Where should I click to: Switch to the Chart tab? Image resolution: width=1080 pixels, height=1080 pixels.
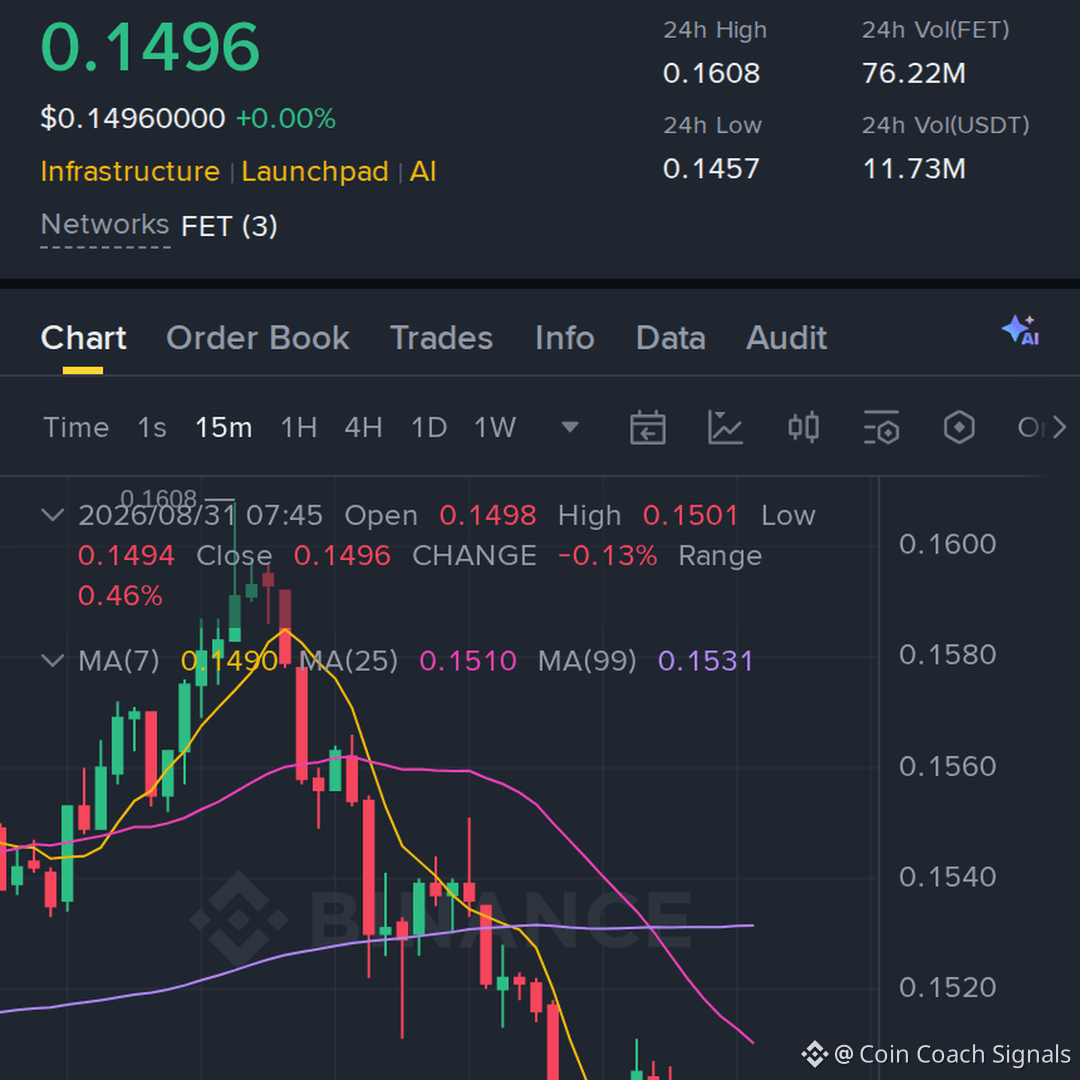[83, 338]
